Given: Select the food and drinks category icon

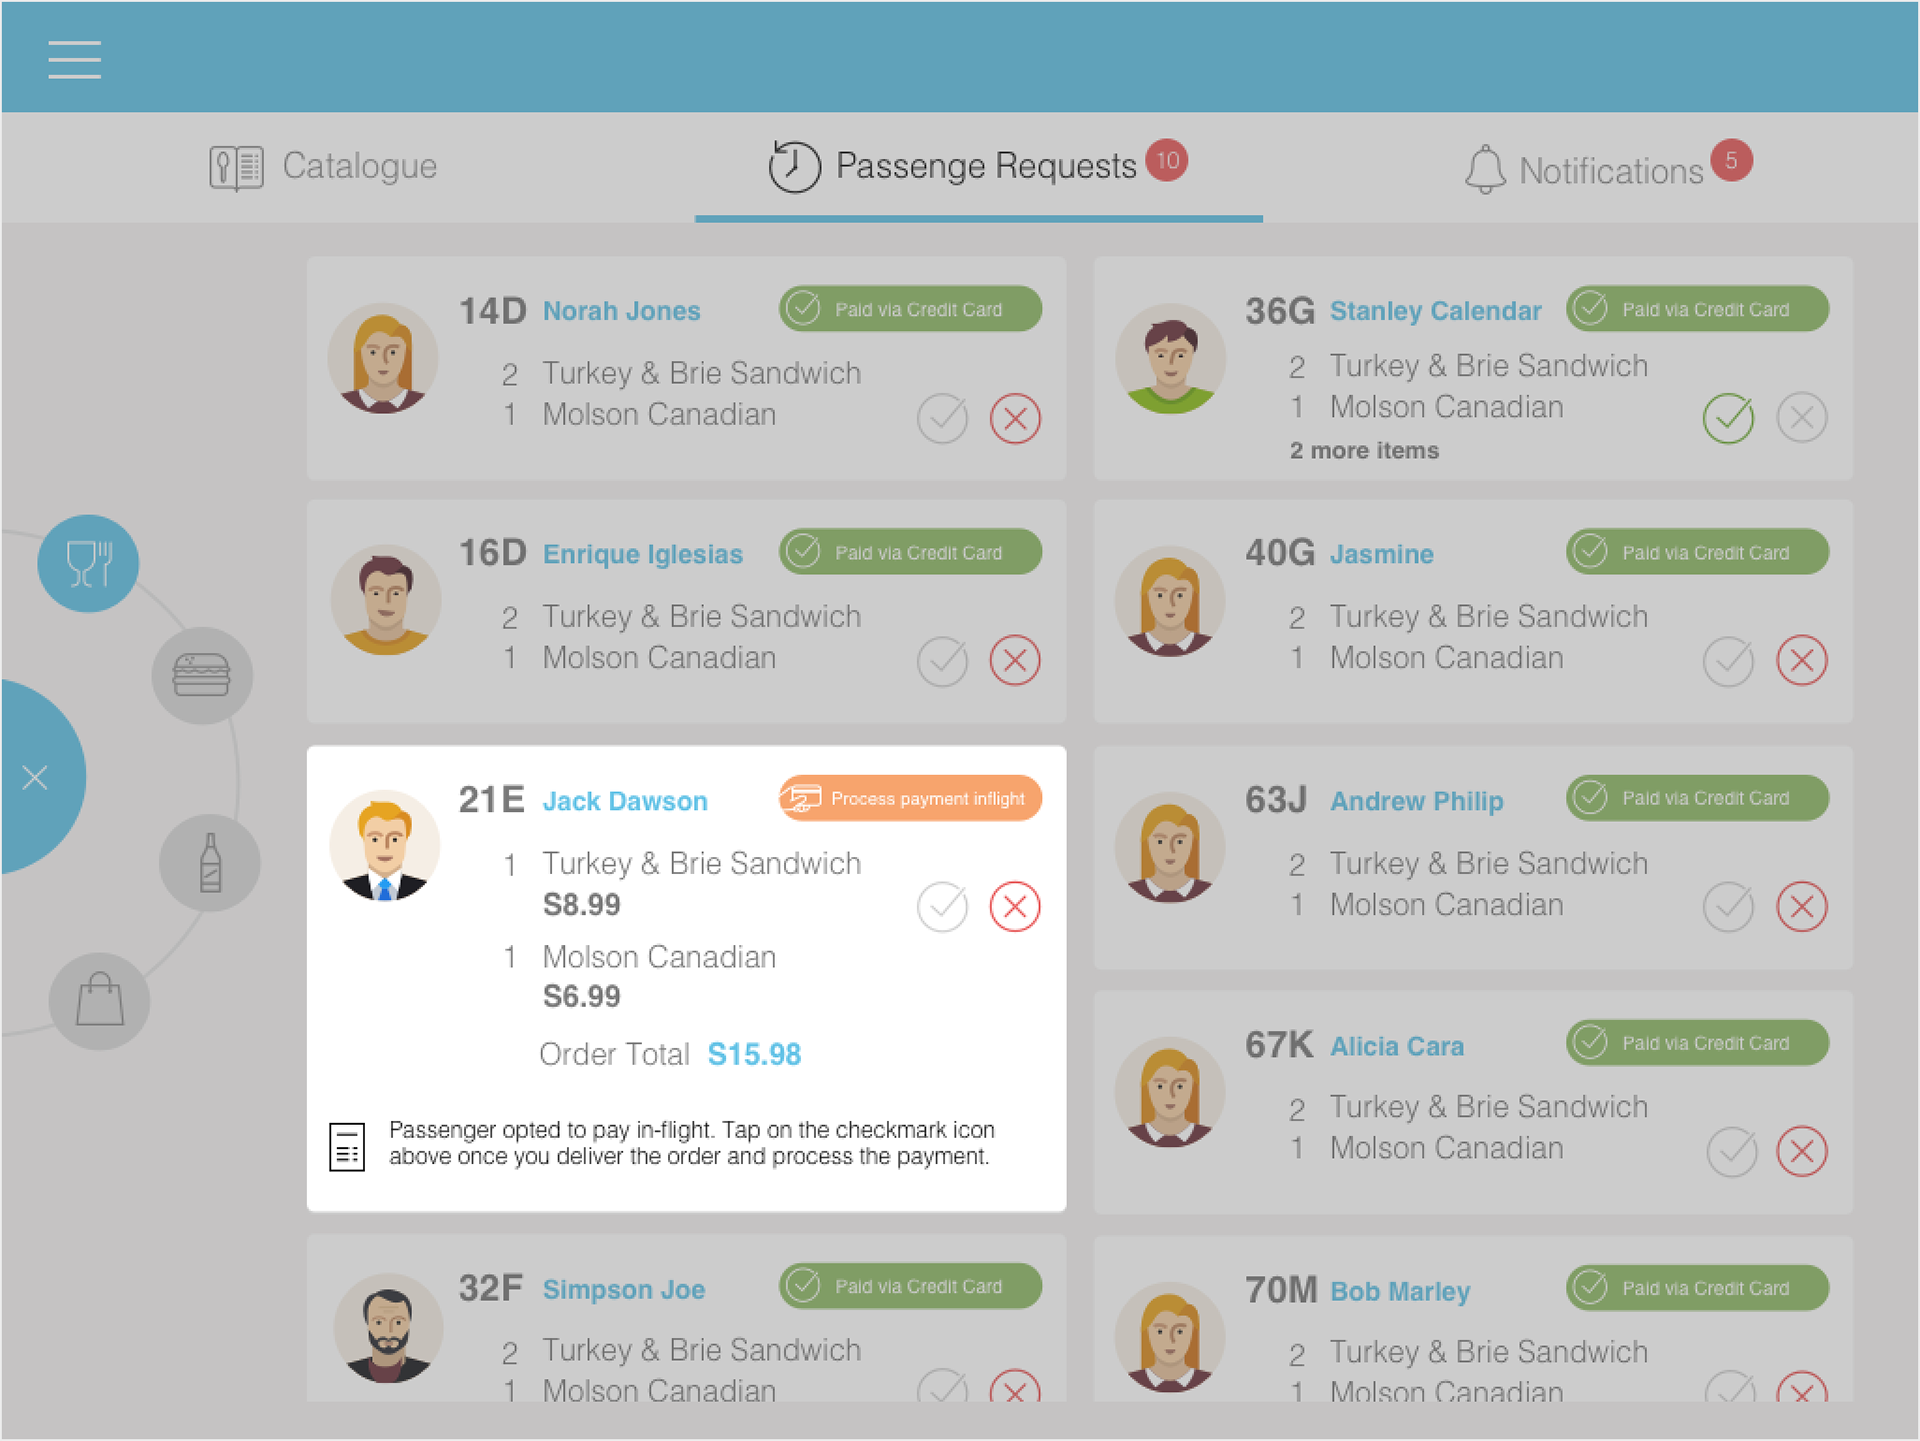Looking at the screenshot, I should coord(88,564).
